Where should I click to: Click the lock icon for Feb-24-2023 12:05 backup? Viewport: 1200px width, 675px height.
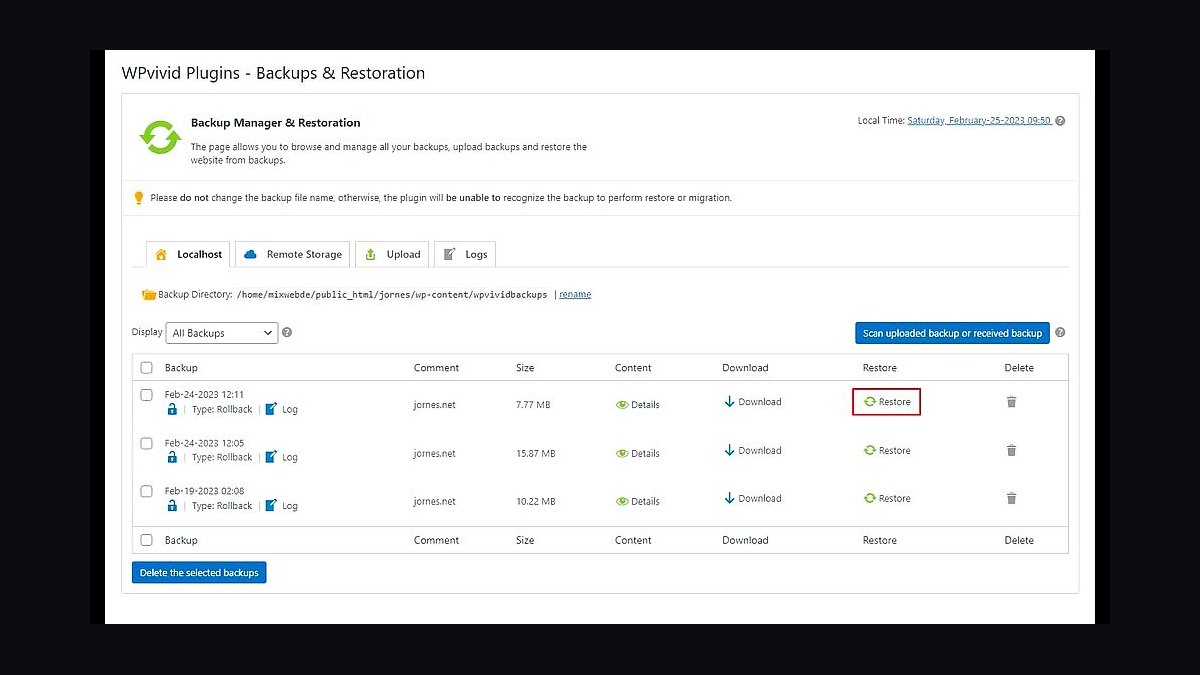pyautogui.click(x=172, y=457)
